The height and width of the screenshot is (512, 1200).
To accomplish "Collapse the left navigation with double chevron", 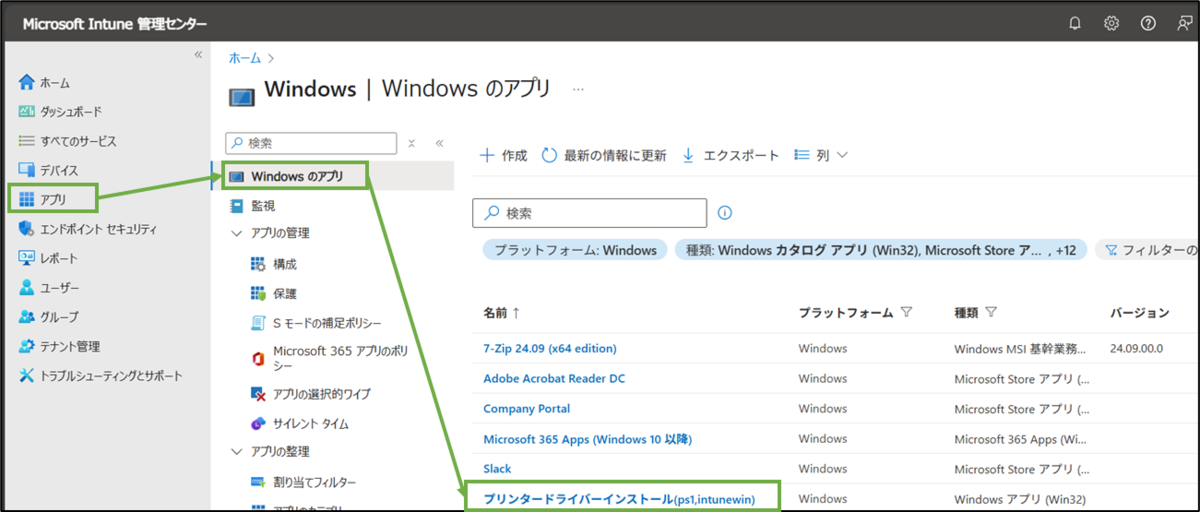I will pyautogui.click(x=198, y=54).
